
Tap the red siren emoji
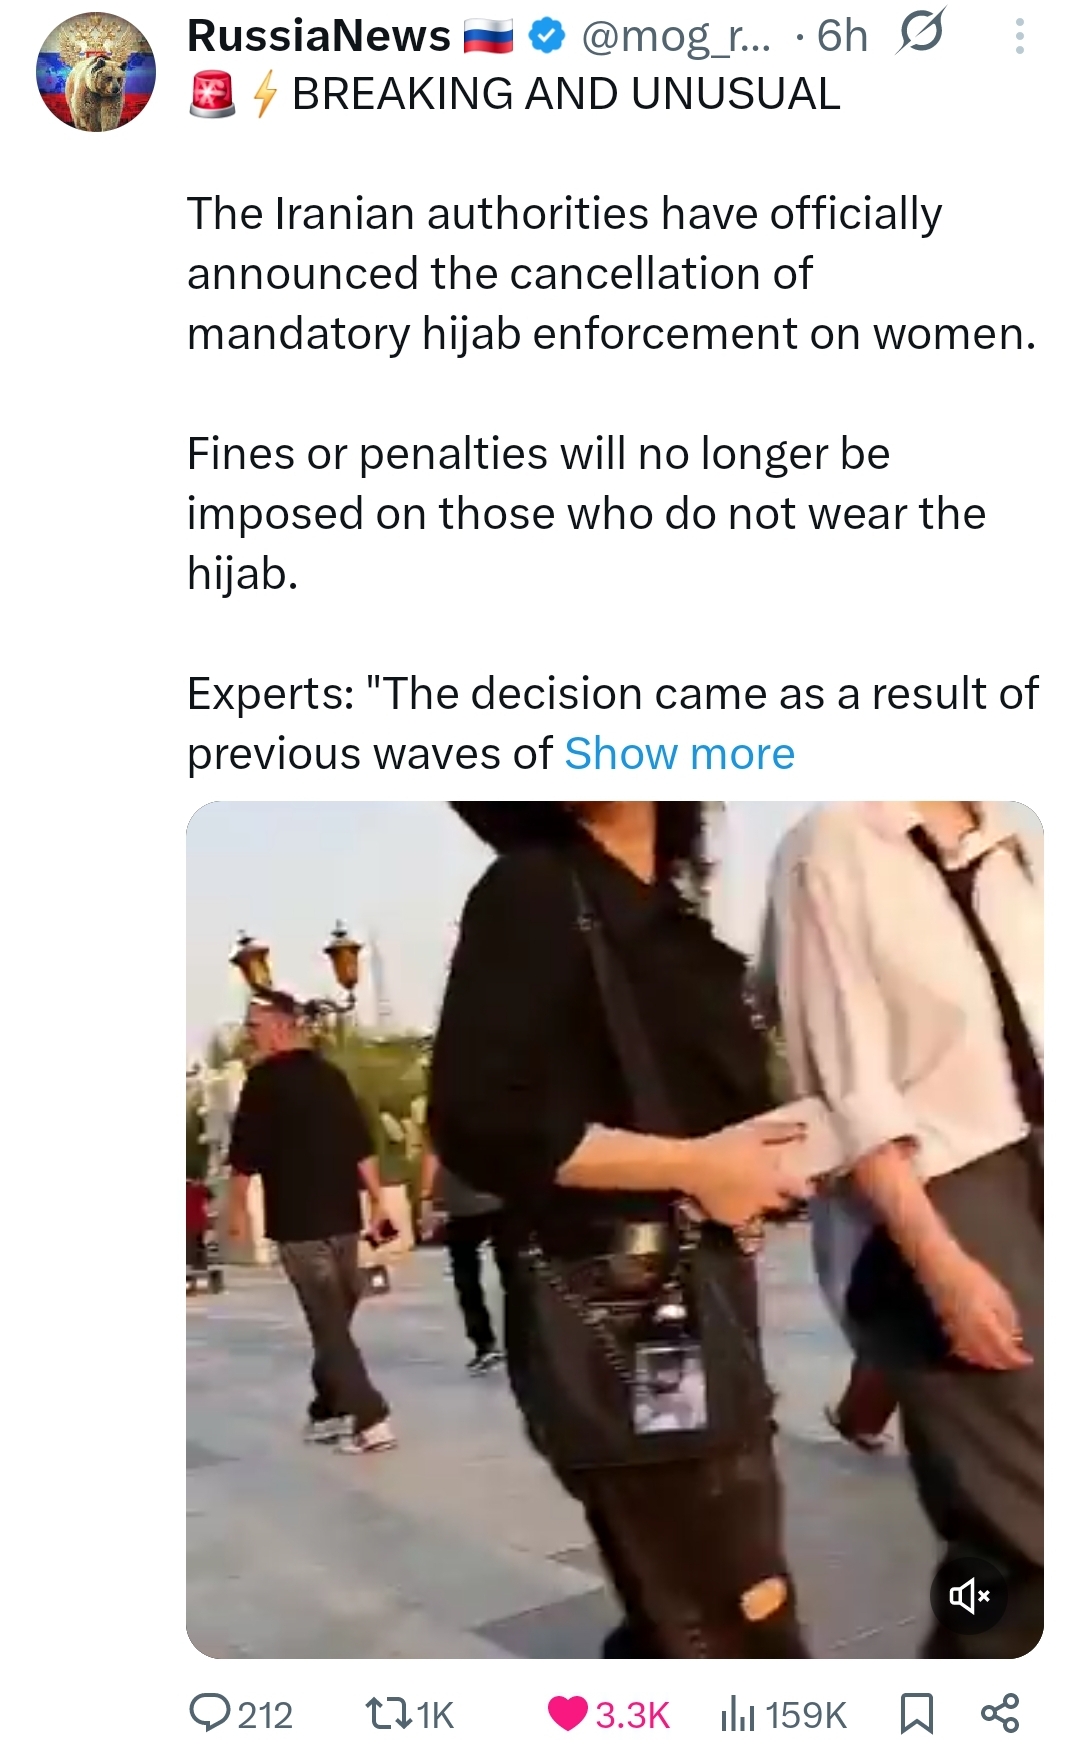click(x=212, y=95)
